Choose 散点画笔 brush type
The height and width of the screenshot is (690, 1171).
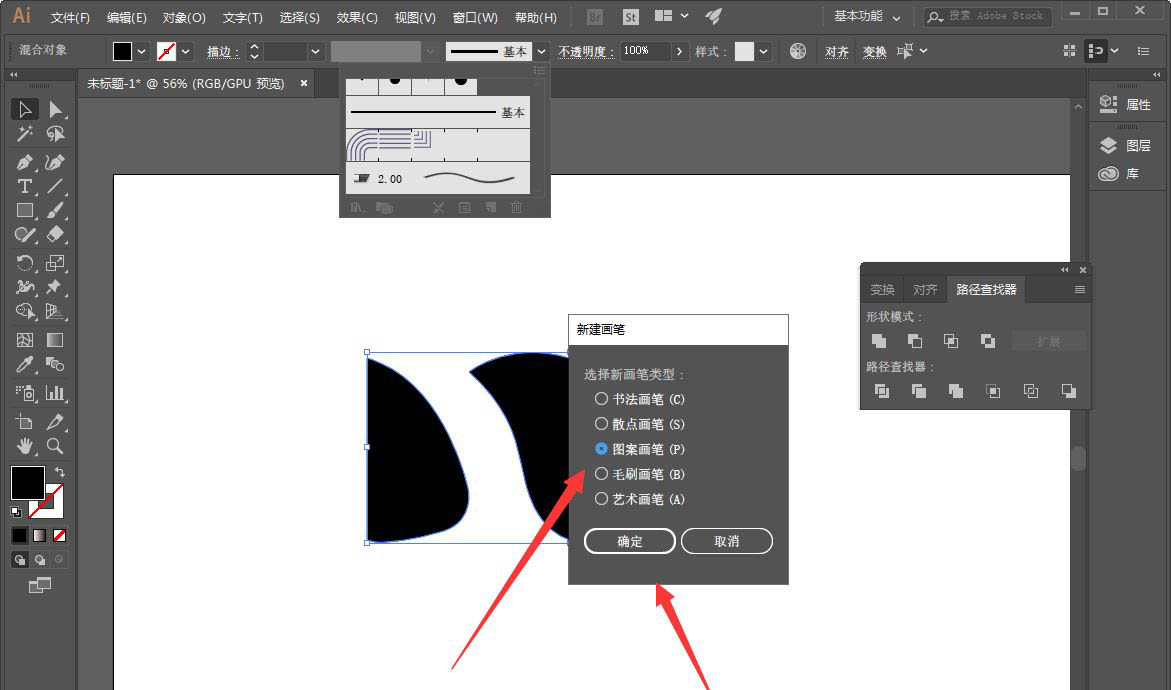coord(601,424)
